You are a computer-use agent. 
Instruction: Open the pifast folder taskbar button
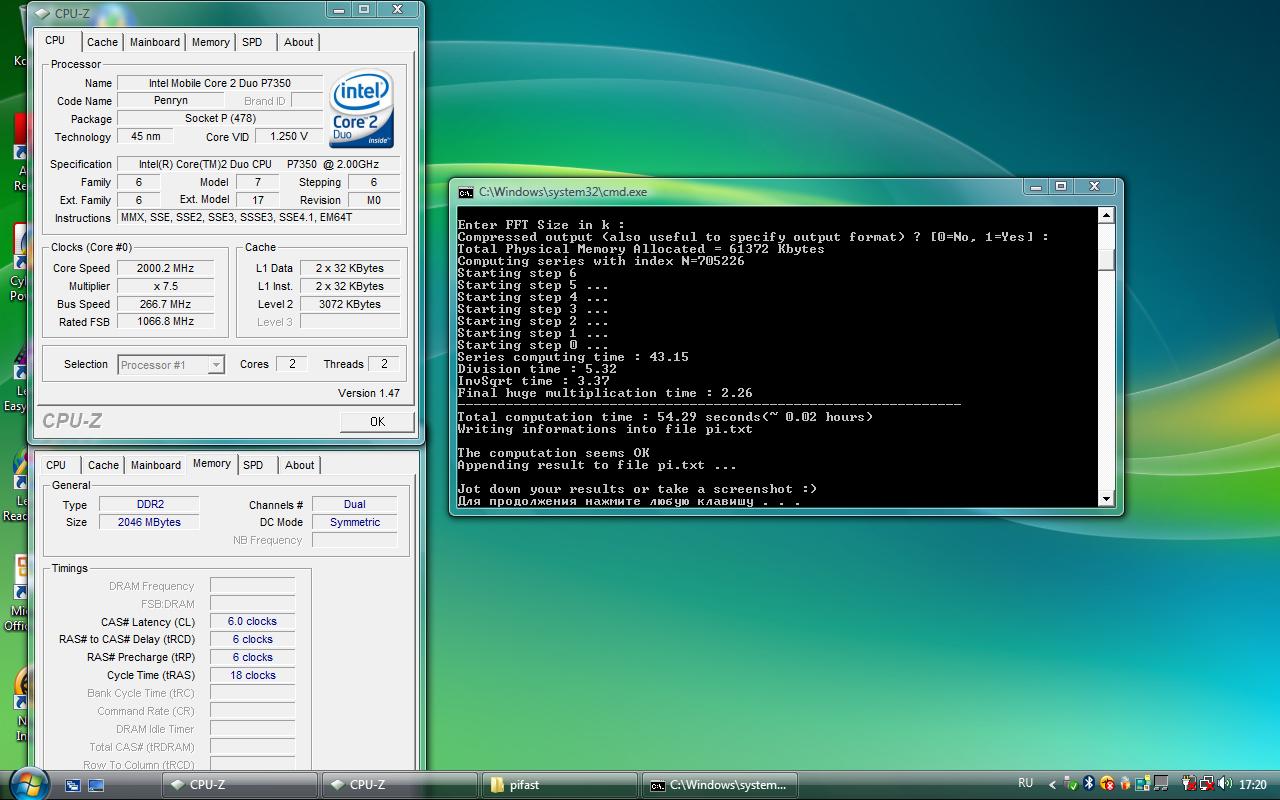coord(560,785)
